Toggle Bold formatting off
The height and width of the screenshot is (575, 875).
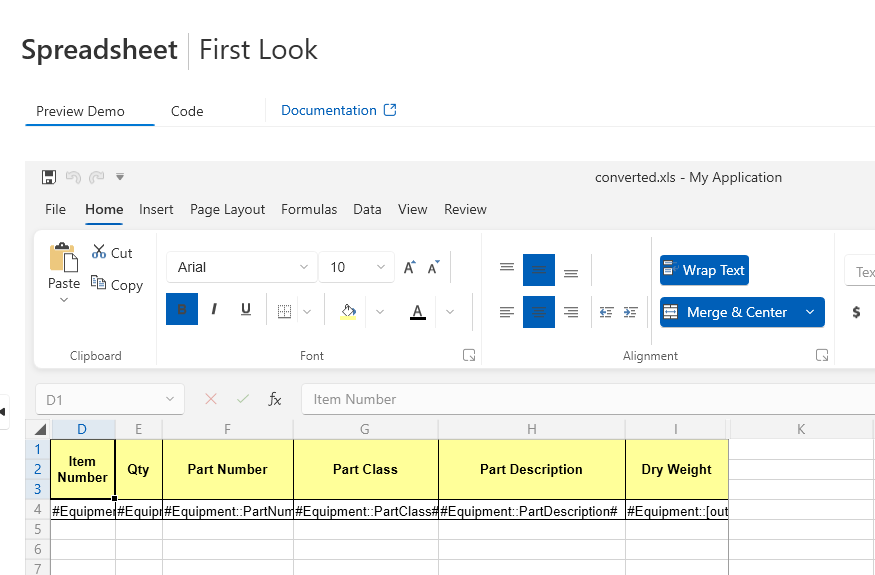pyautogui.click(x=182, y=311)
